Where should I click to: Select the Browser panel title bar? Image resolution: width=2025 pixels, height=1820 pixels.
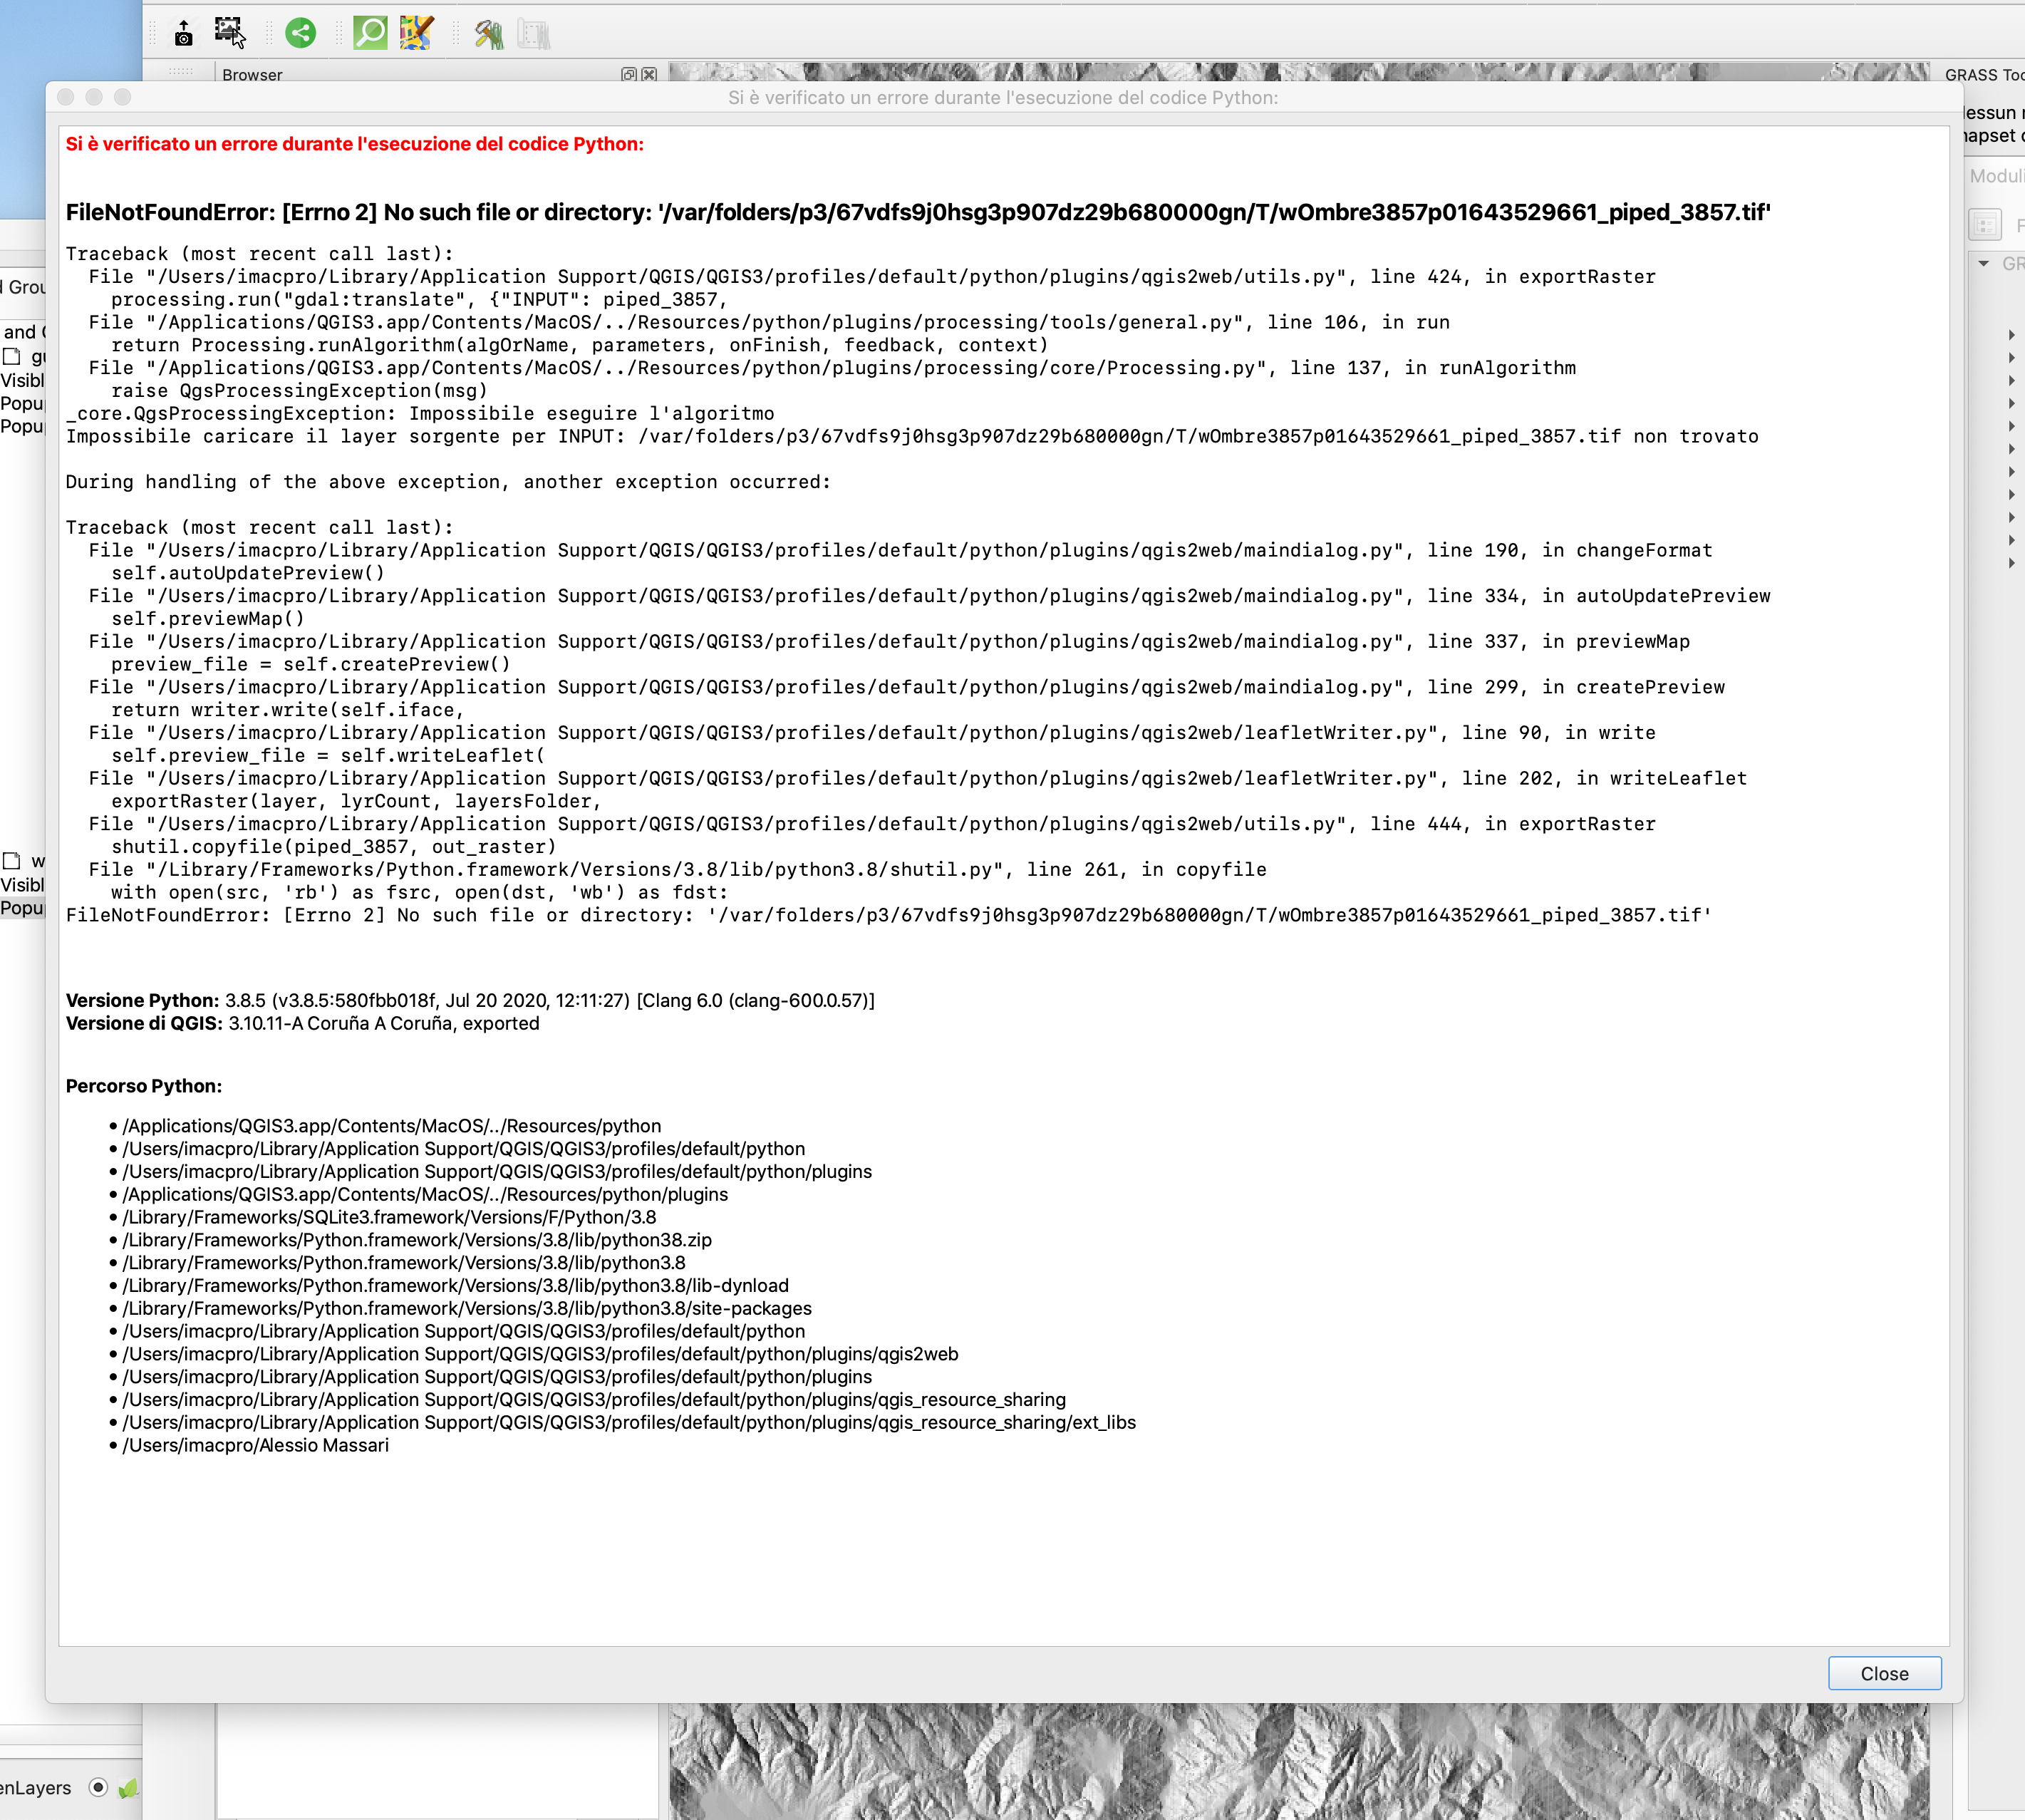[x=253, y=75]
